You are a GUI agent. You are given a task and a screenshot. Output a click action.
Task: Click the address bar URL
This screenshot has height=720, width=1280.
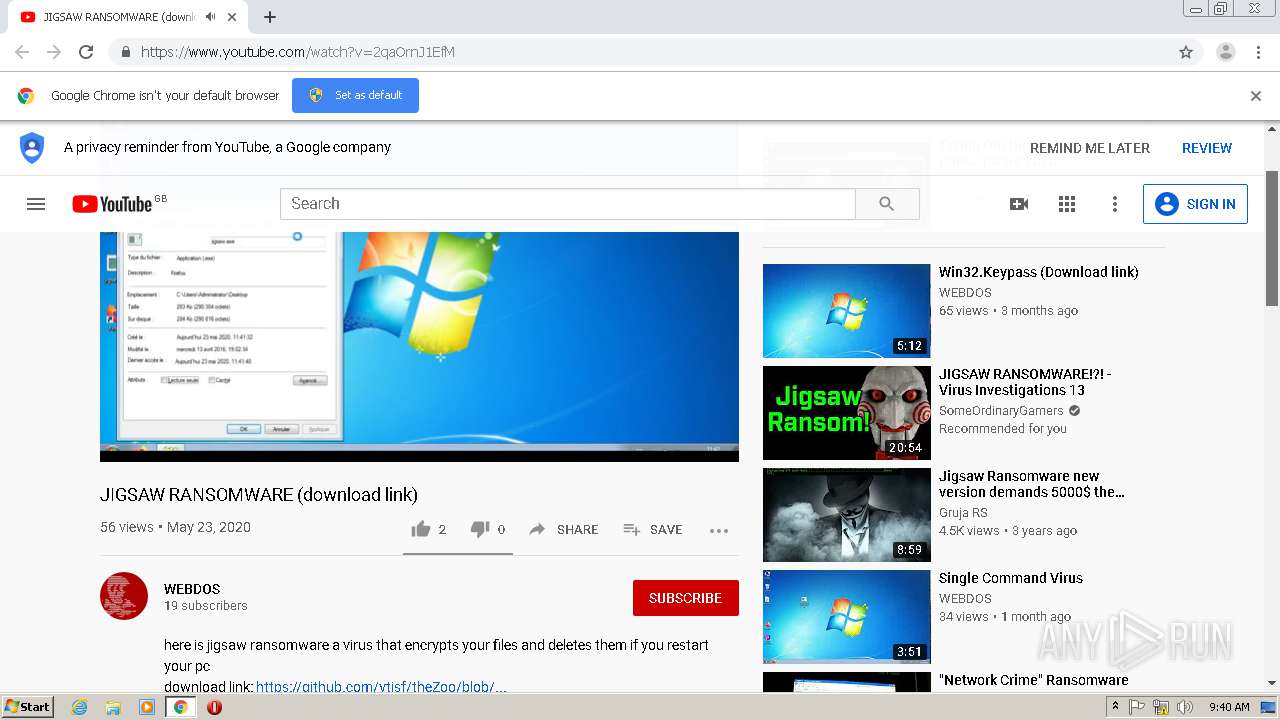point(298,52)
